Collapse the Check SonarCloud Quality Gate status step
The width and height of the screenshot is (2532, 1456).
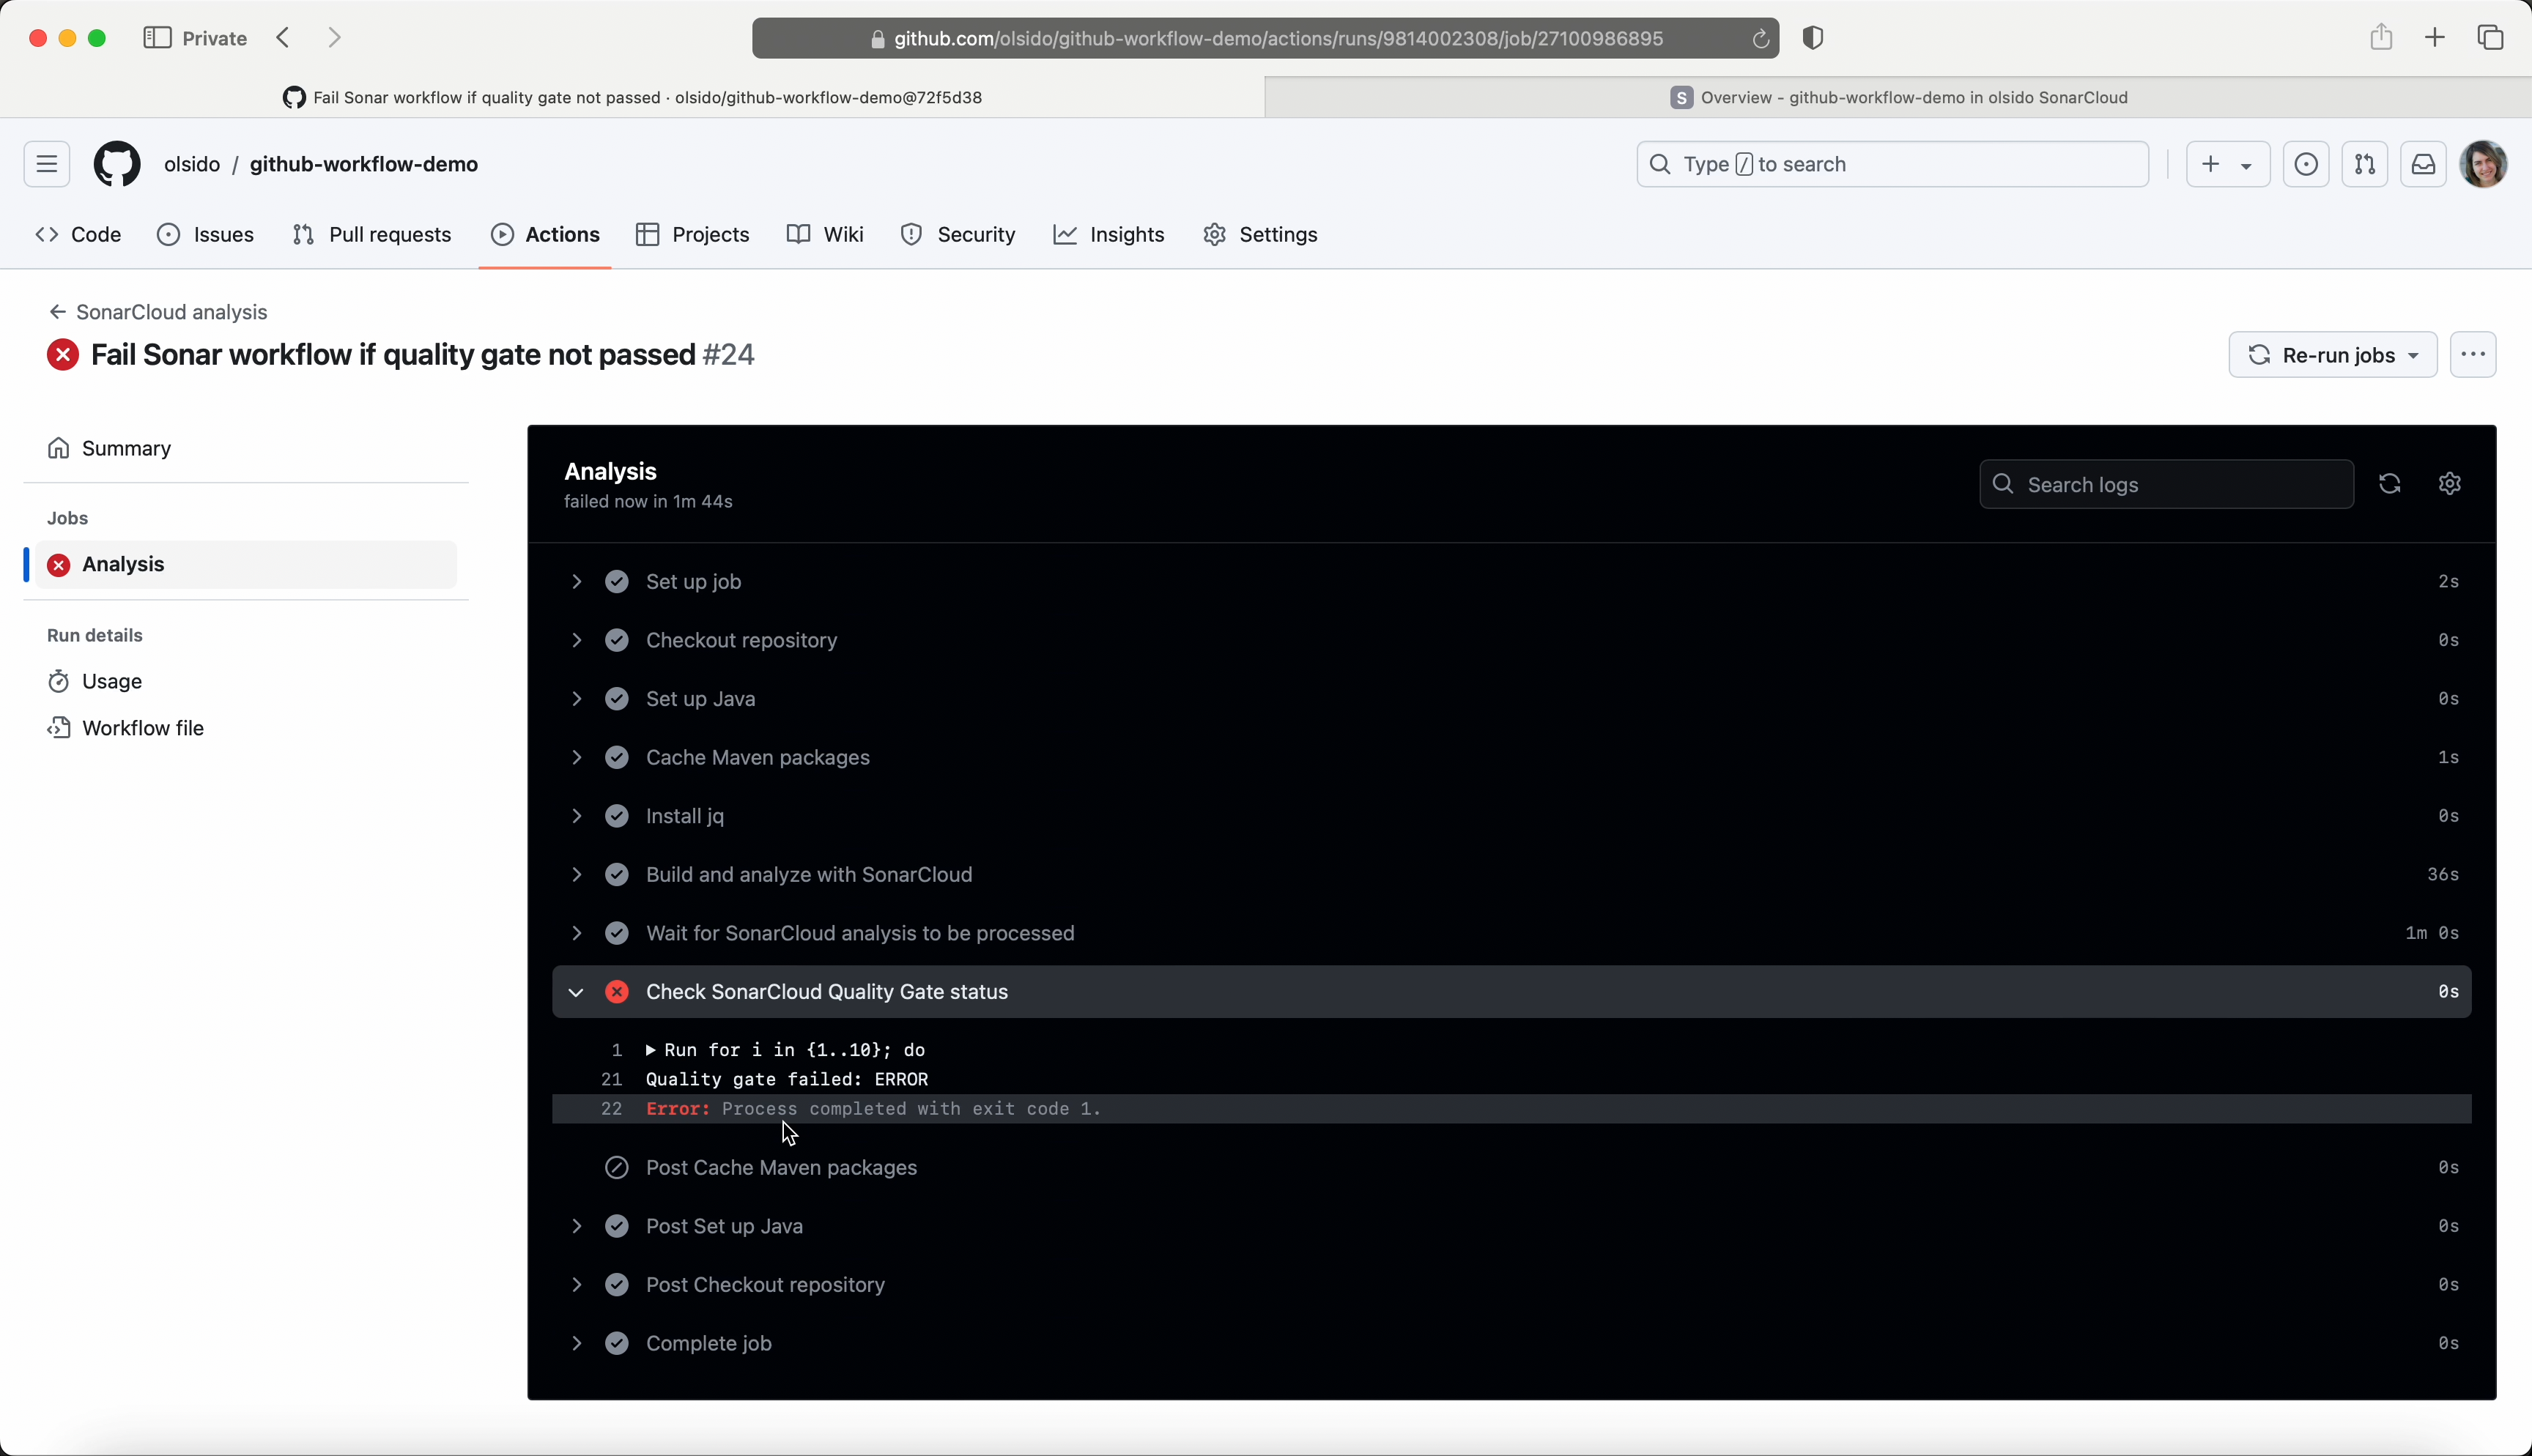576,992
